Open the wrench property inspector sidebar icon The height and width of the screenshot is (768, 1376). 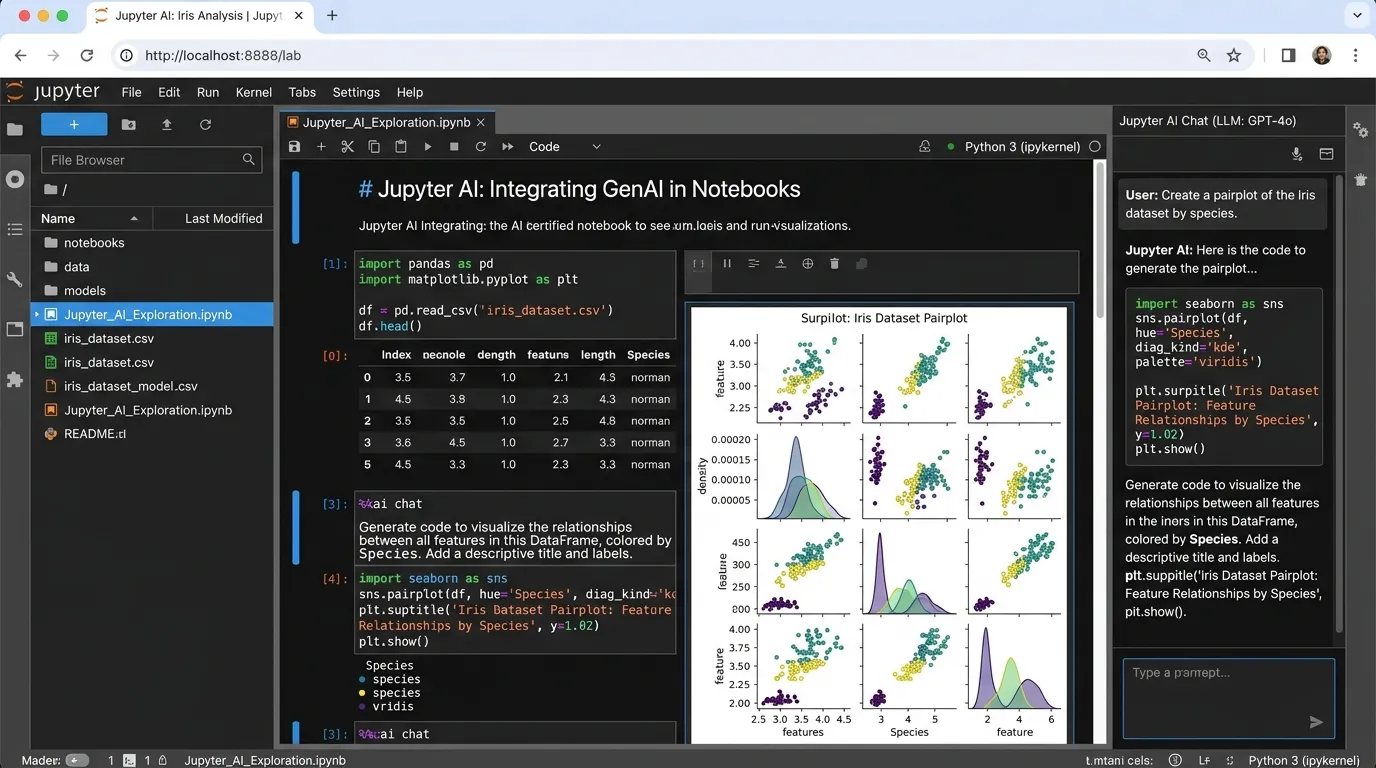14,279
